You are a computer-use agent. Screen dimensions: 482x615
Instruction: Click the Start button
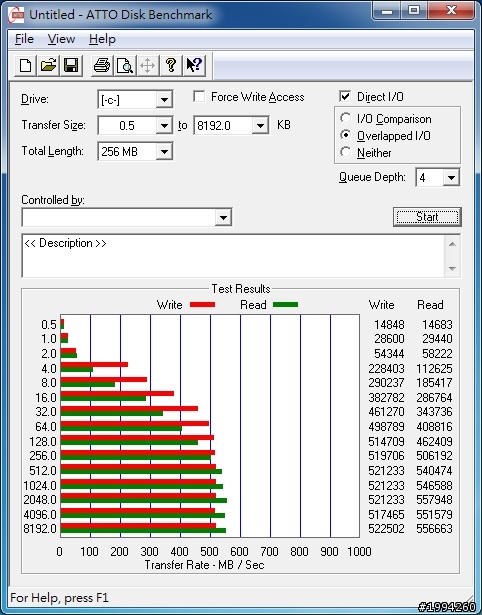[427, 217]
